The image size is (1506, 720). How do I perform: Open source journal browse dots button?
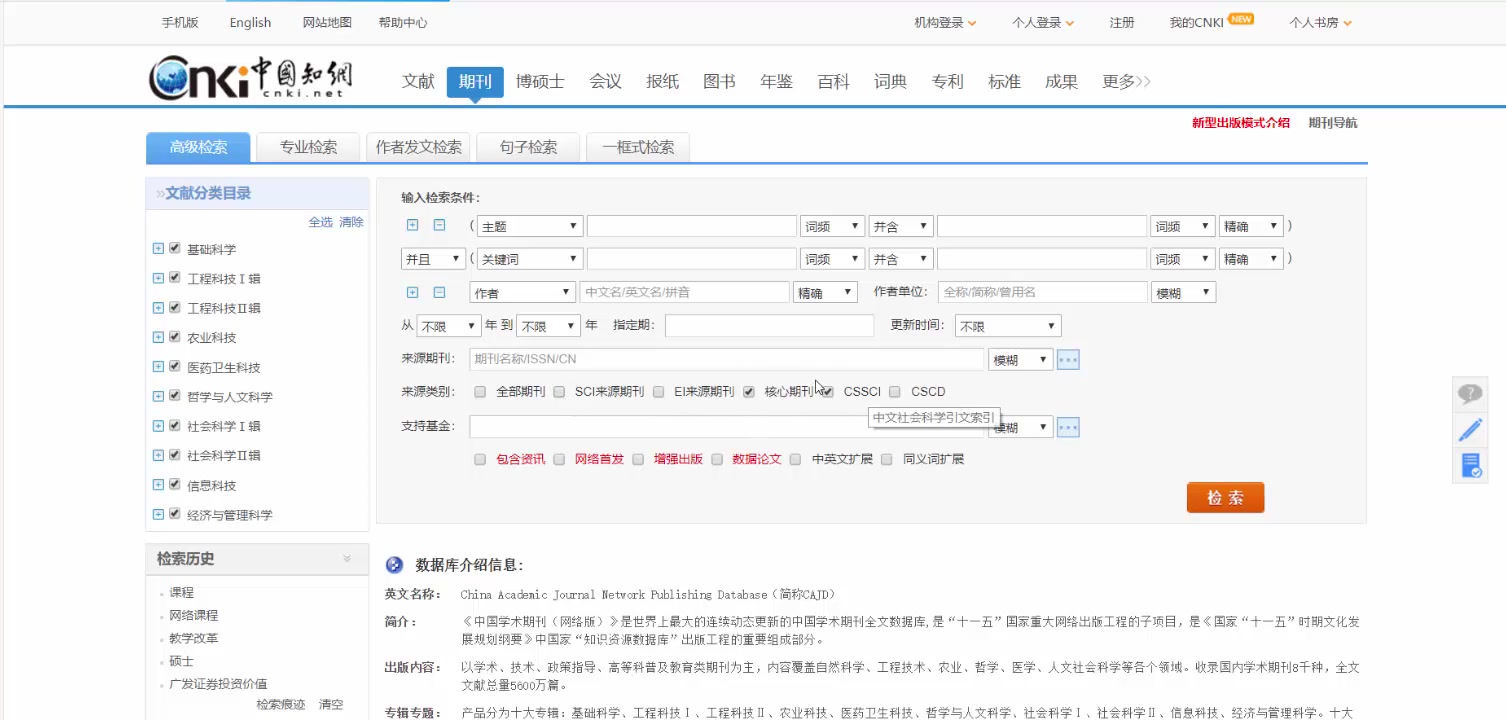(x=1068, y=359)
